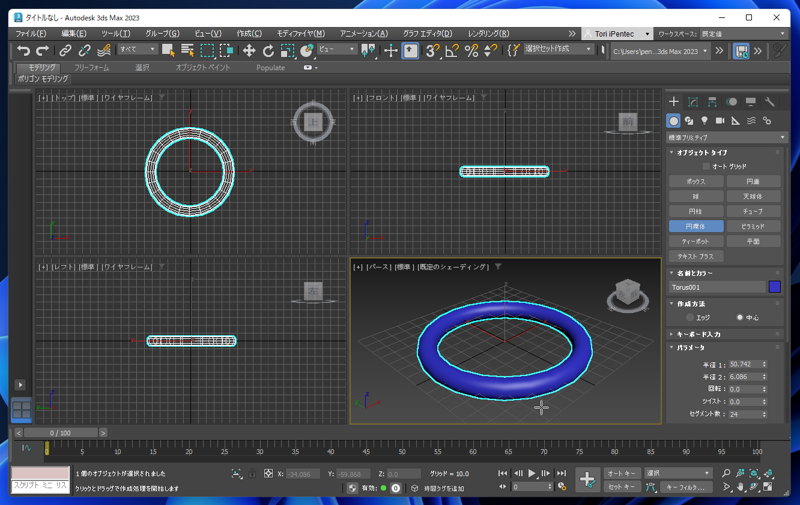Toggle Window/Crossing selection mode

pyautogui.click(x=226, y=50)
